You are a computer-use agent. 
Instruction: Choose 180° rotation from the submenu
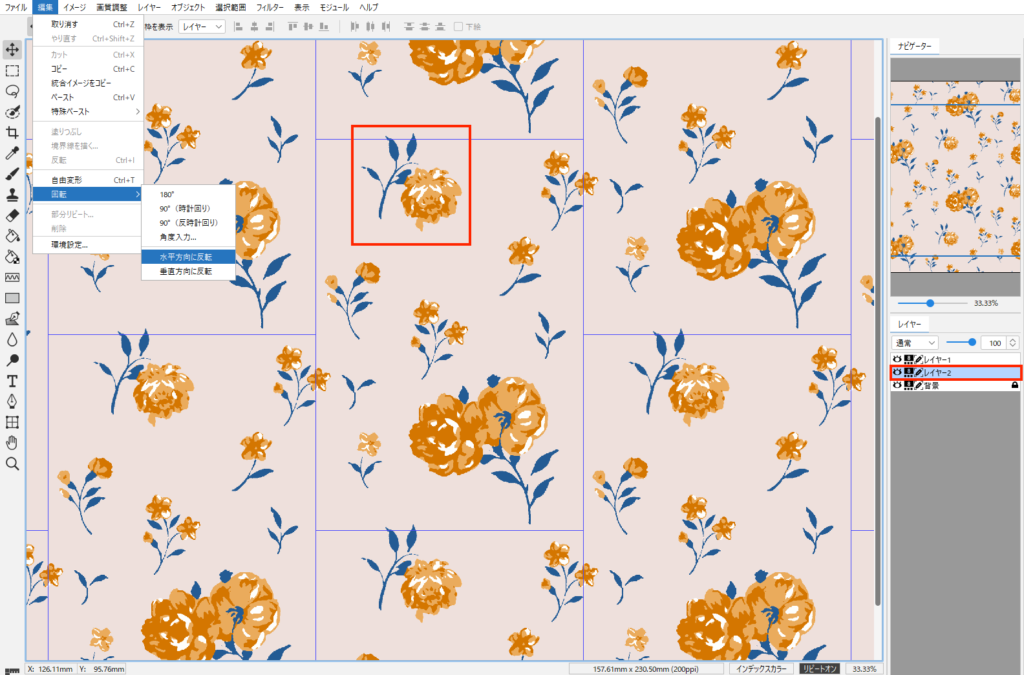coord(189,195)
